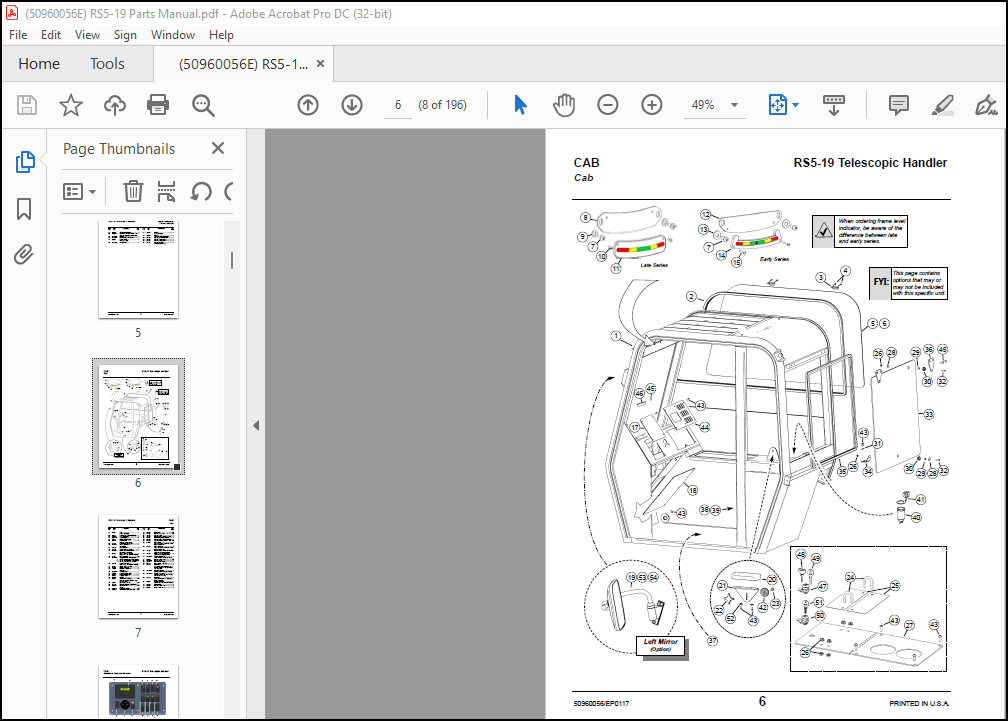Image resolution: width=1008 pixels, height=721 pixels.
Task: Select the arrow selection tool
Action: 520,105
